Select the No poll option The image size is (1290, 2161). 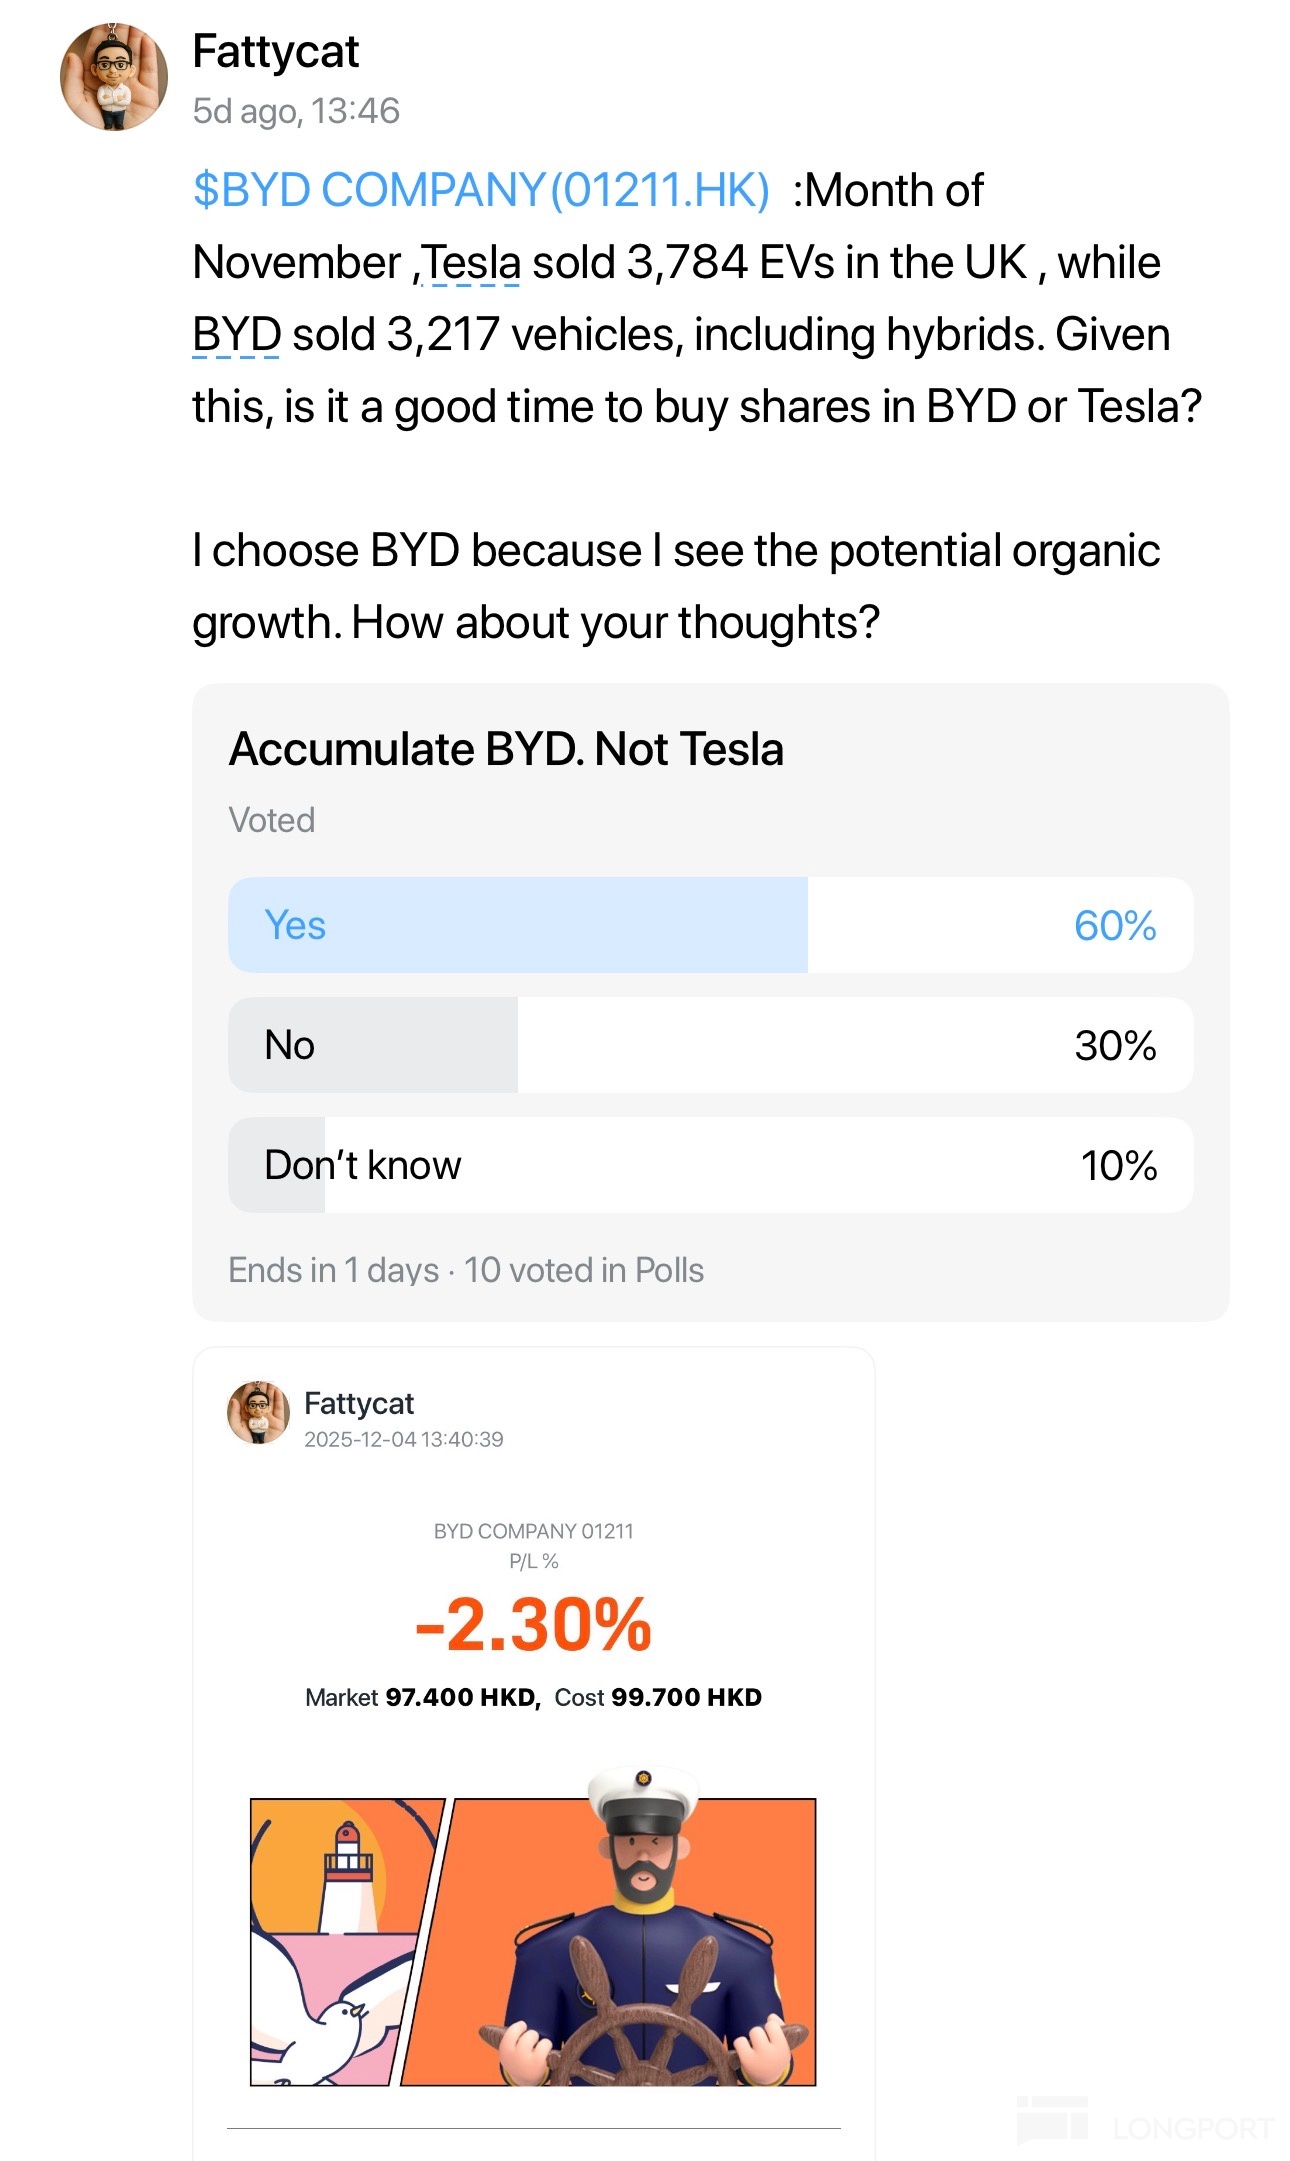[x=710, y=1045]
